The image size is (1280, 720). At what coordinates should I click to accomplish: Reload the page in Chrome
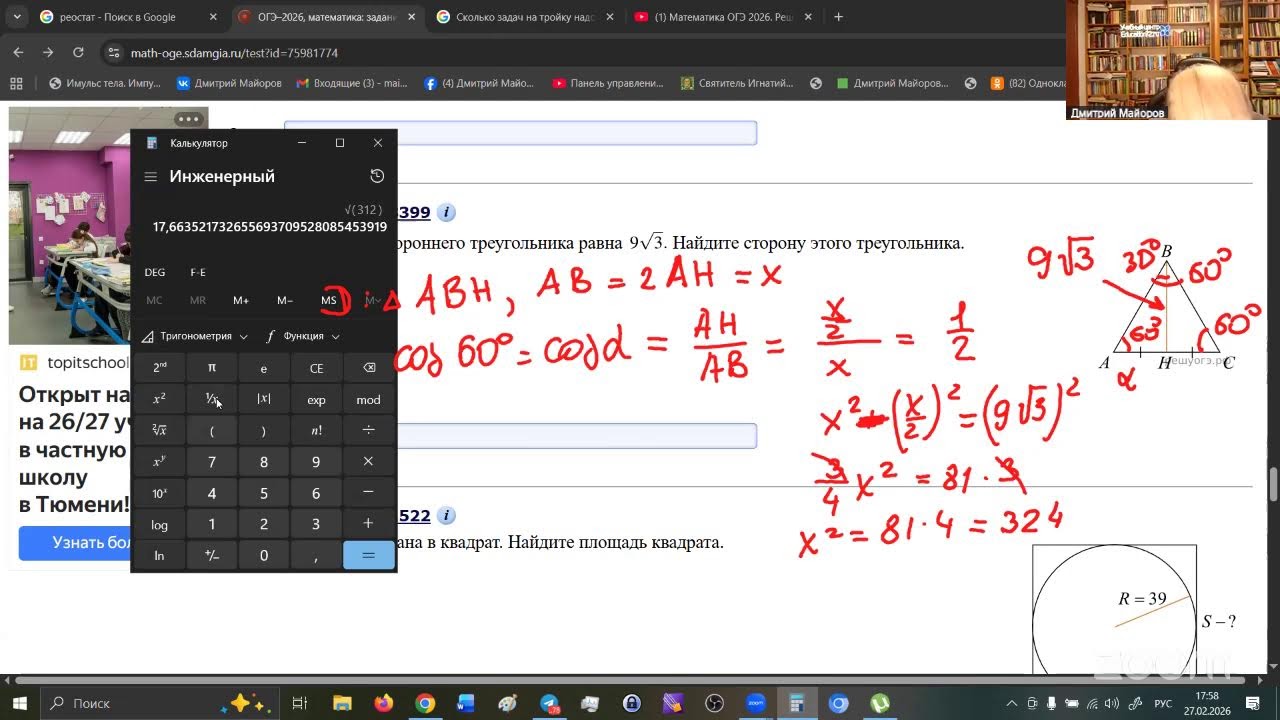click(79, 52)
